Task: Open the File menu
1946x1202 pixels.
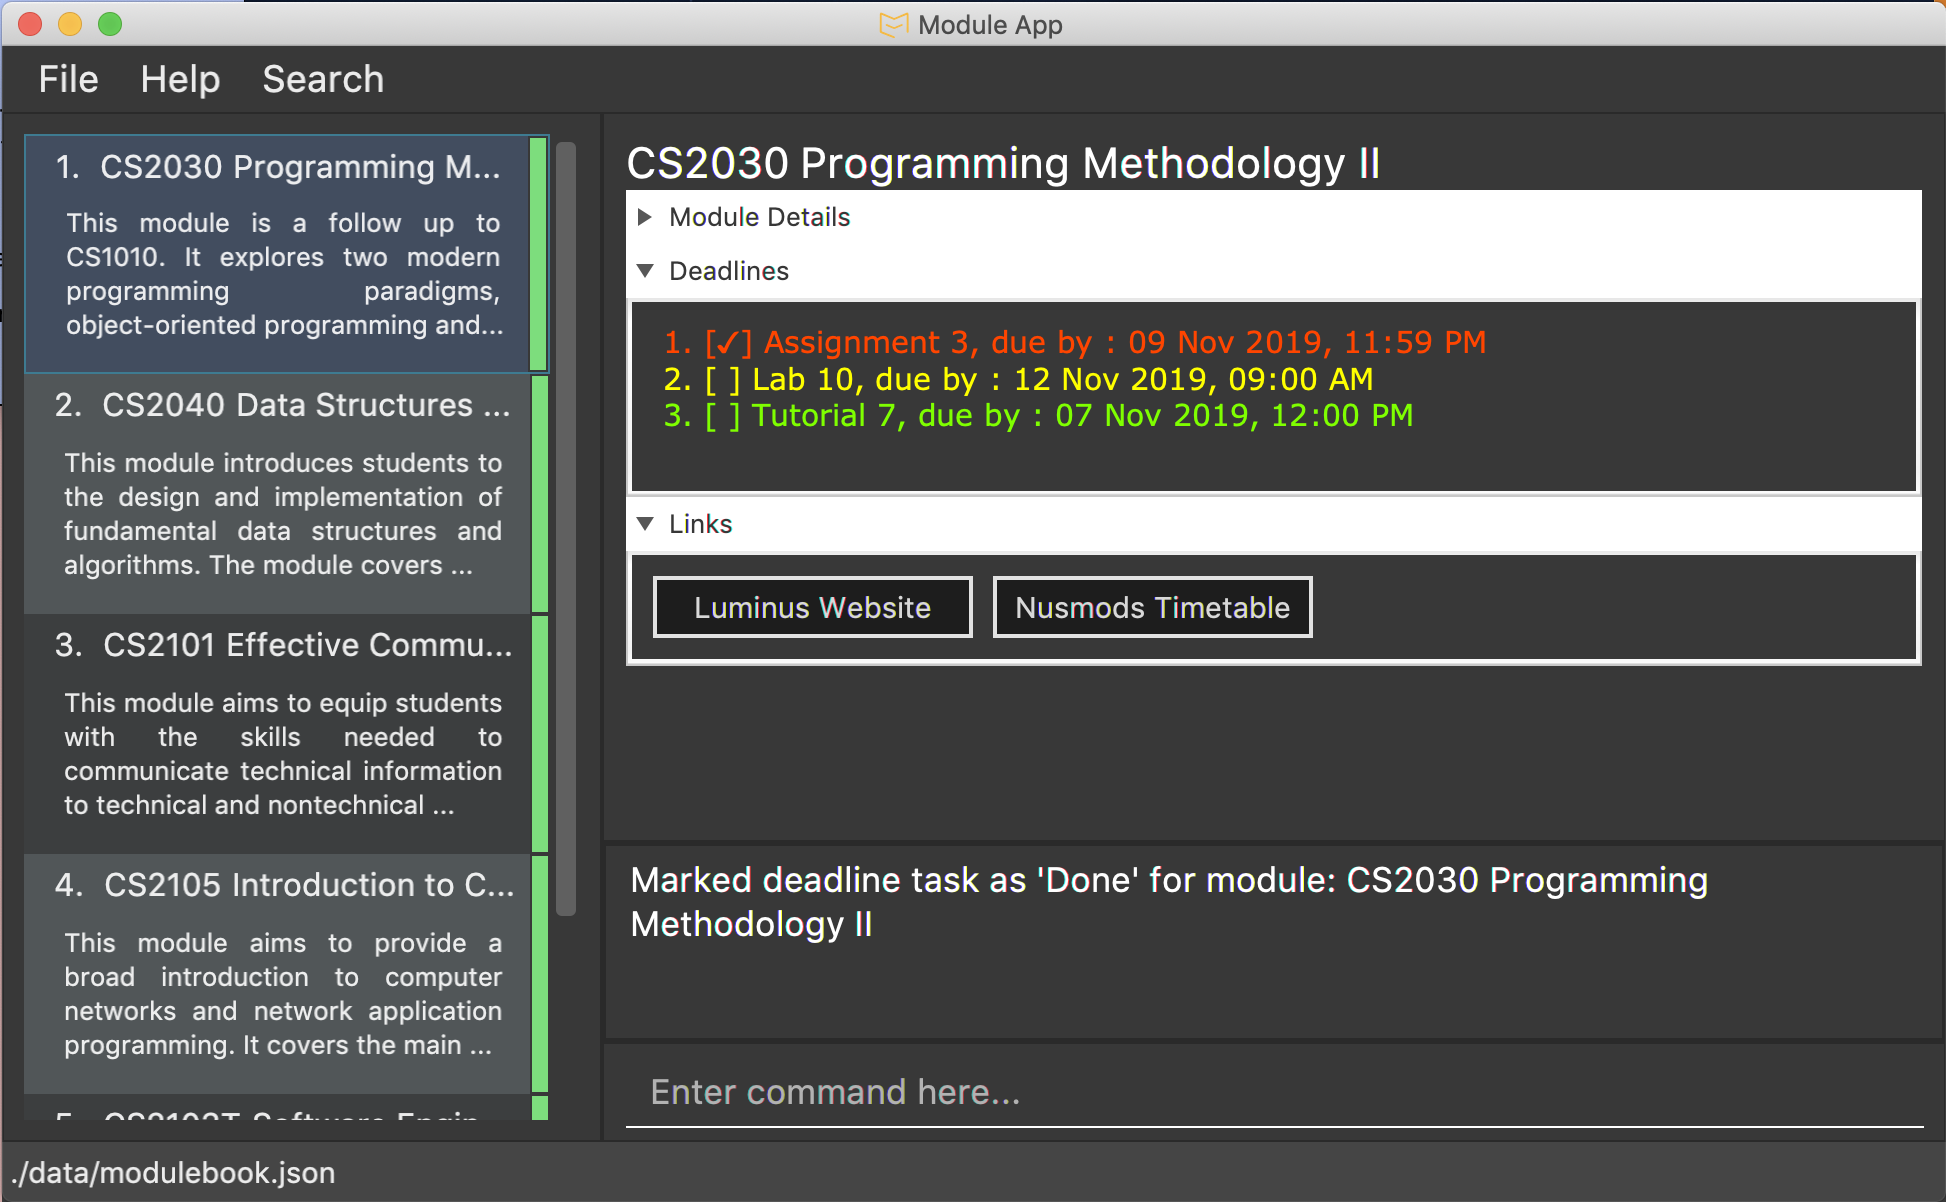Action: pos(68,79)
